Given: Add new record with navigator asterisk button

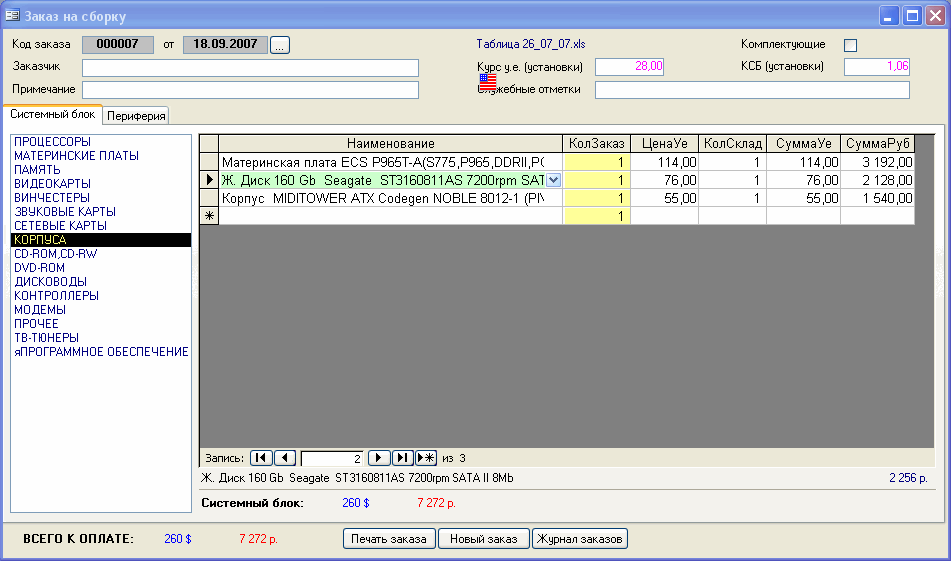Looking at the screenshot, I should tap(426, 458).
